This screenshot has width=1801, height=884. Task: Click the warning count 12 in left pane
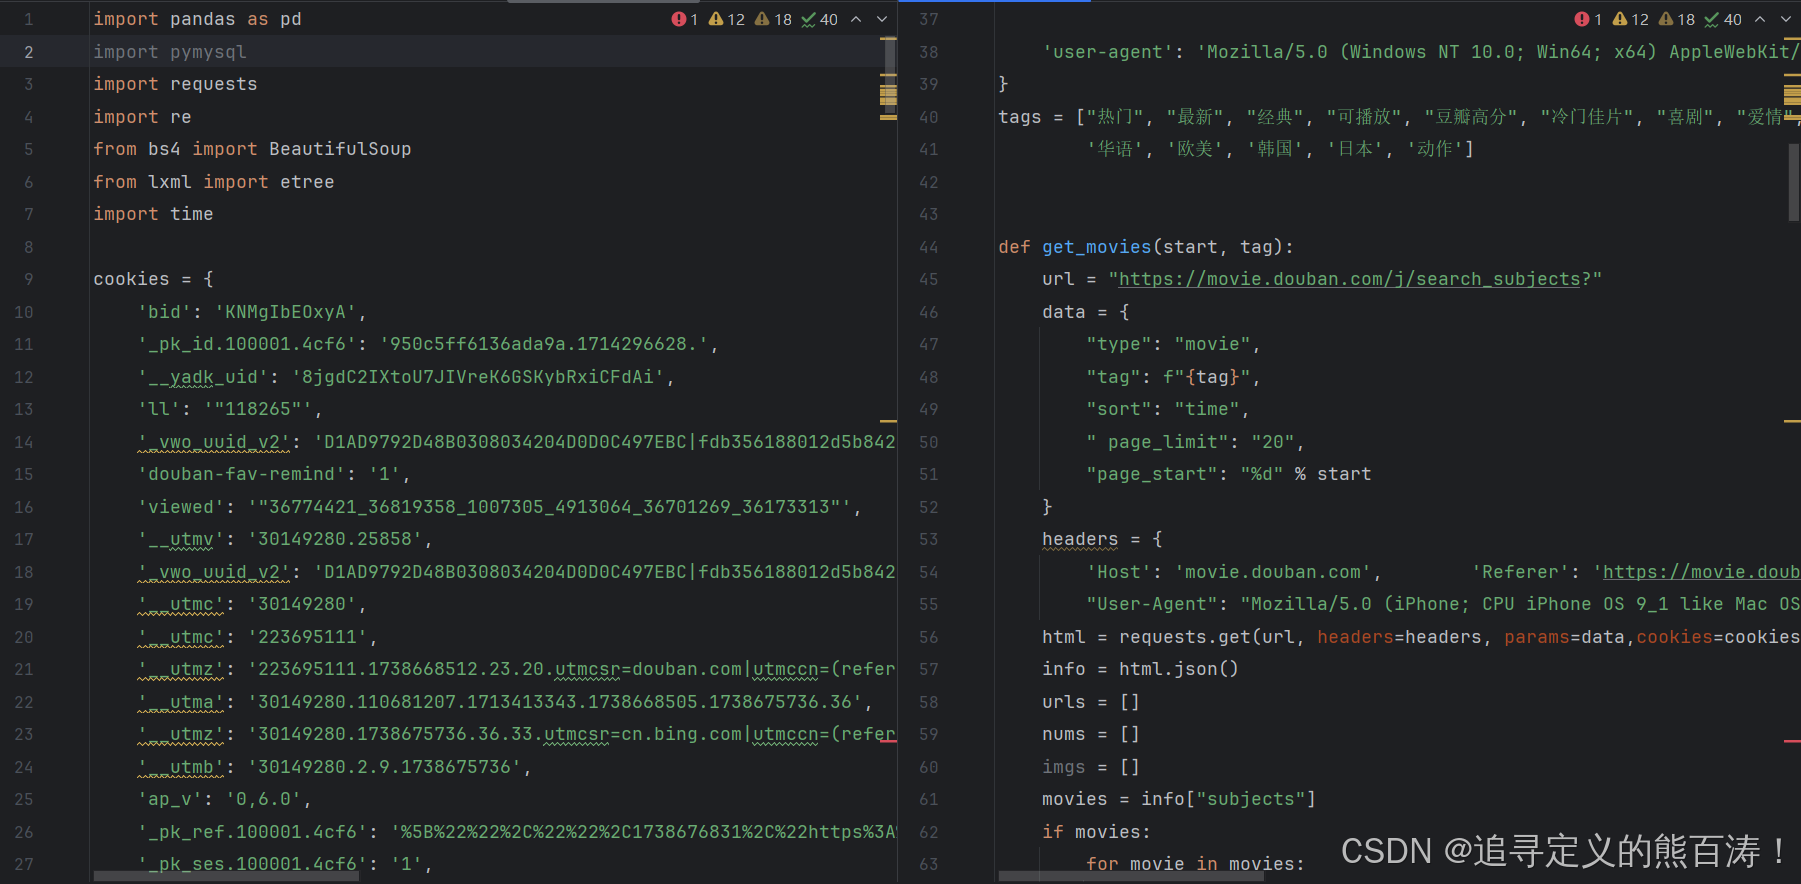(727, 19)
